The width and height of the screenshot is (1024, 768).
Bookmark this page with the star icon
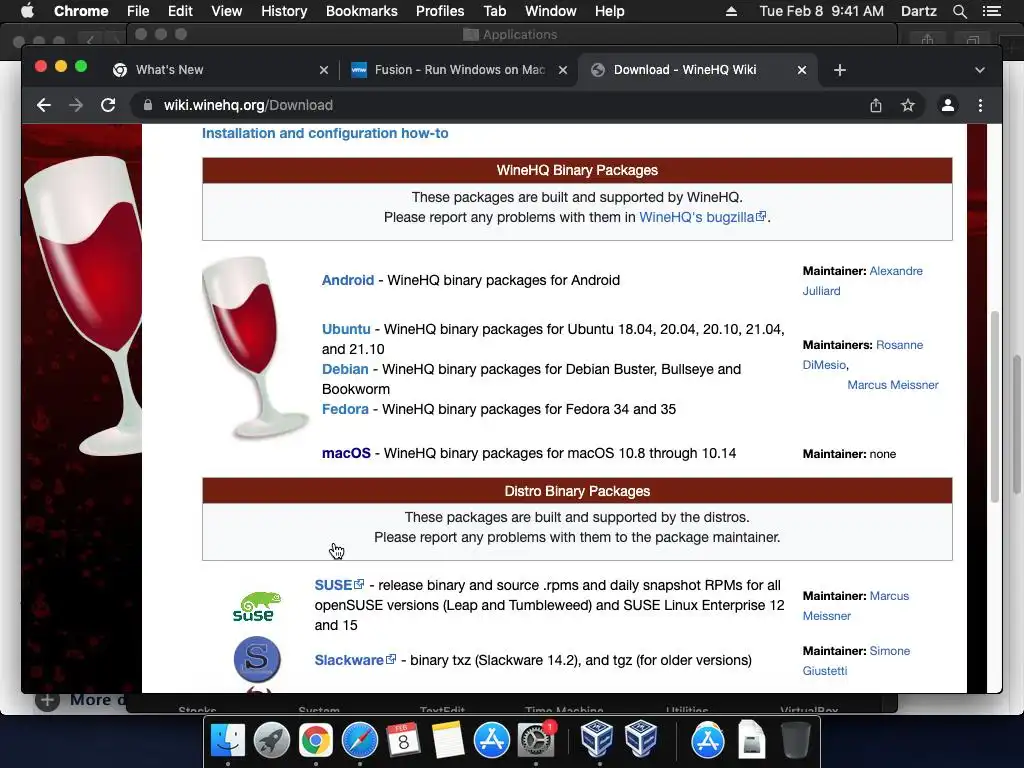tap(908, 105)
